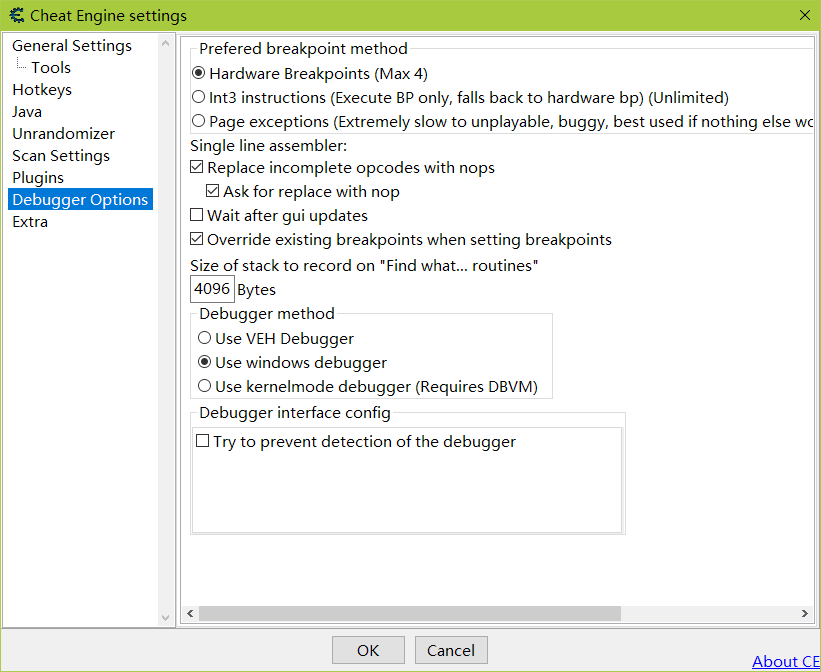Click the stack size 4096 input field
The image size is (821, 672).
212,289
